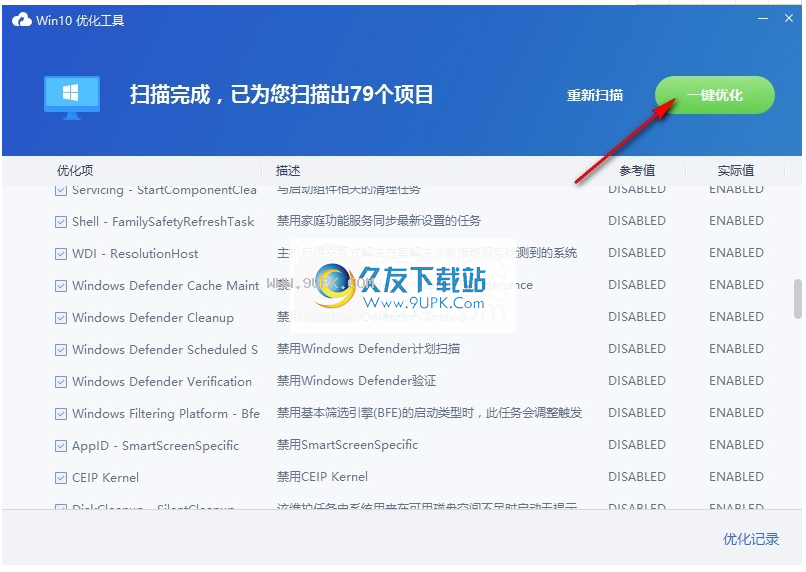Click the vertical scrollbar thumb
Image resolution: width=806 pixels, height=572 pixels.
[798, 299]
